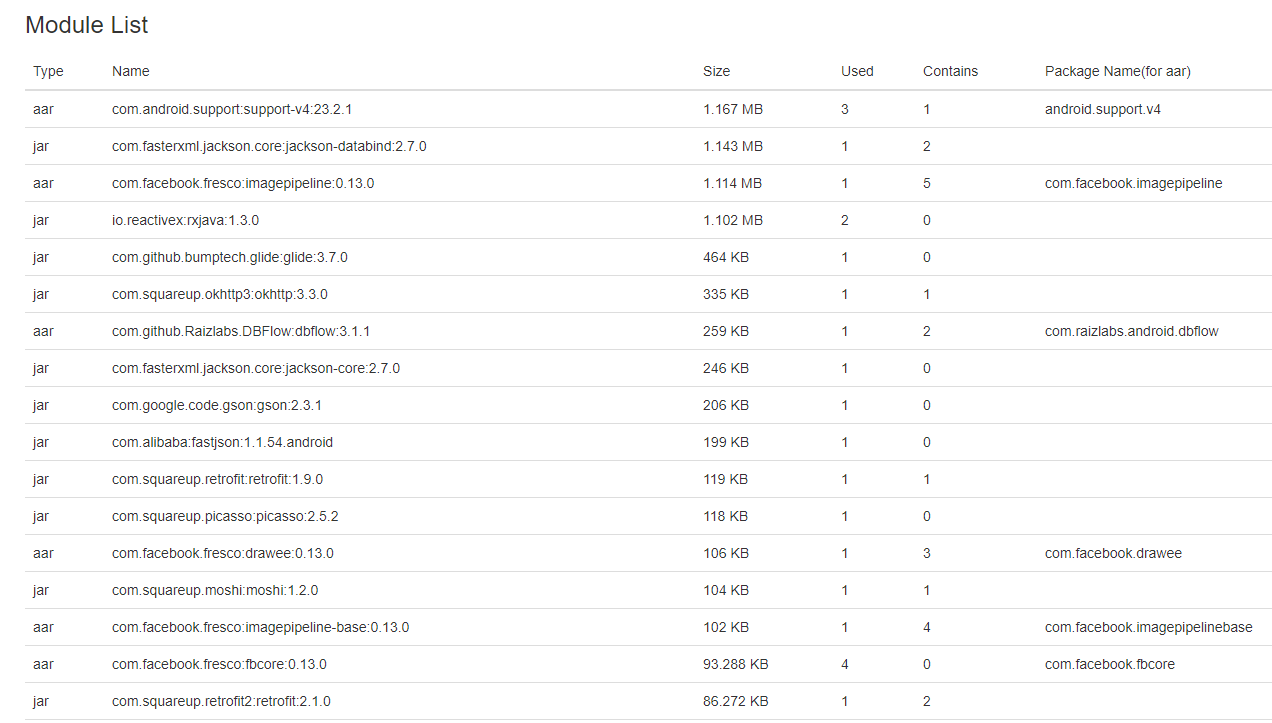Click the Type column header
This screenshot has width=1272, height=723.
tap(48, 71)
